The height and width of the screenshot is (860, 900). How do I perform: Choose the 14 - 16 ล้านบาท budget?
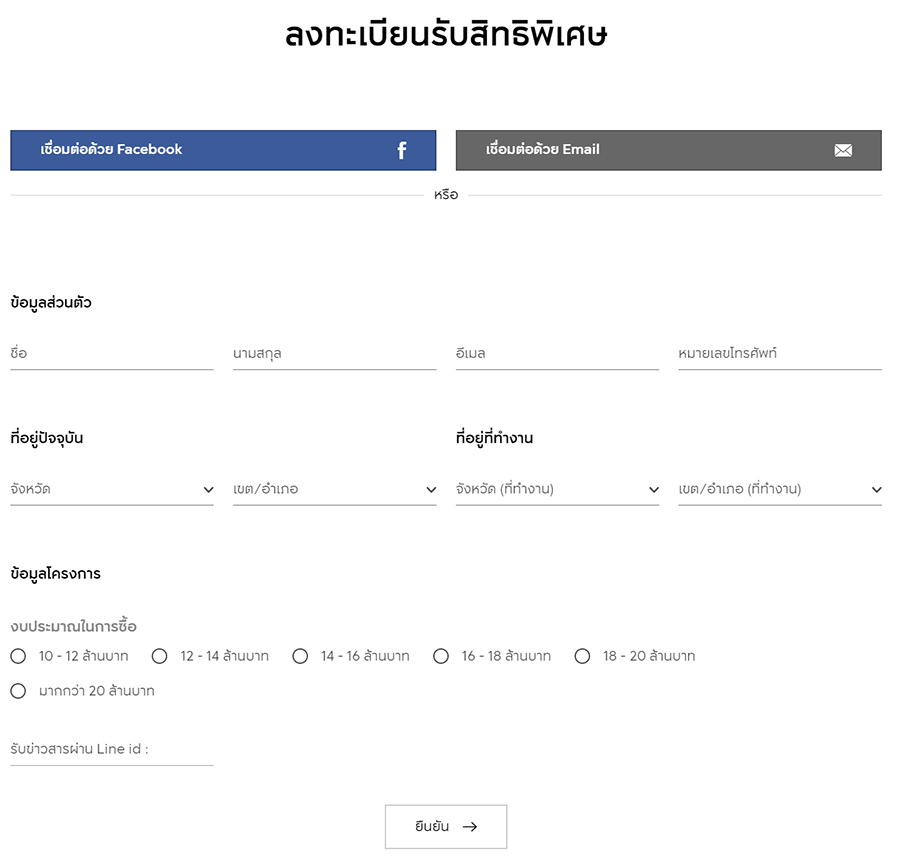(x=300, y=656)
